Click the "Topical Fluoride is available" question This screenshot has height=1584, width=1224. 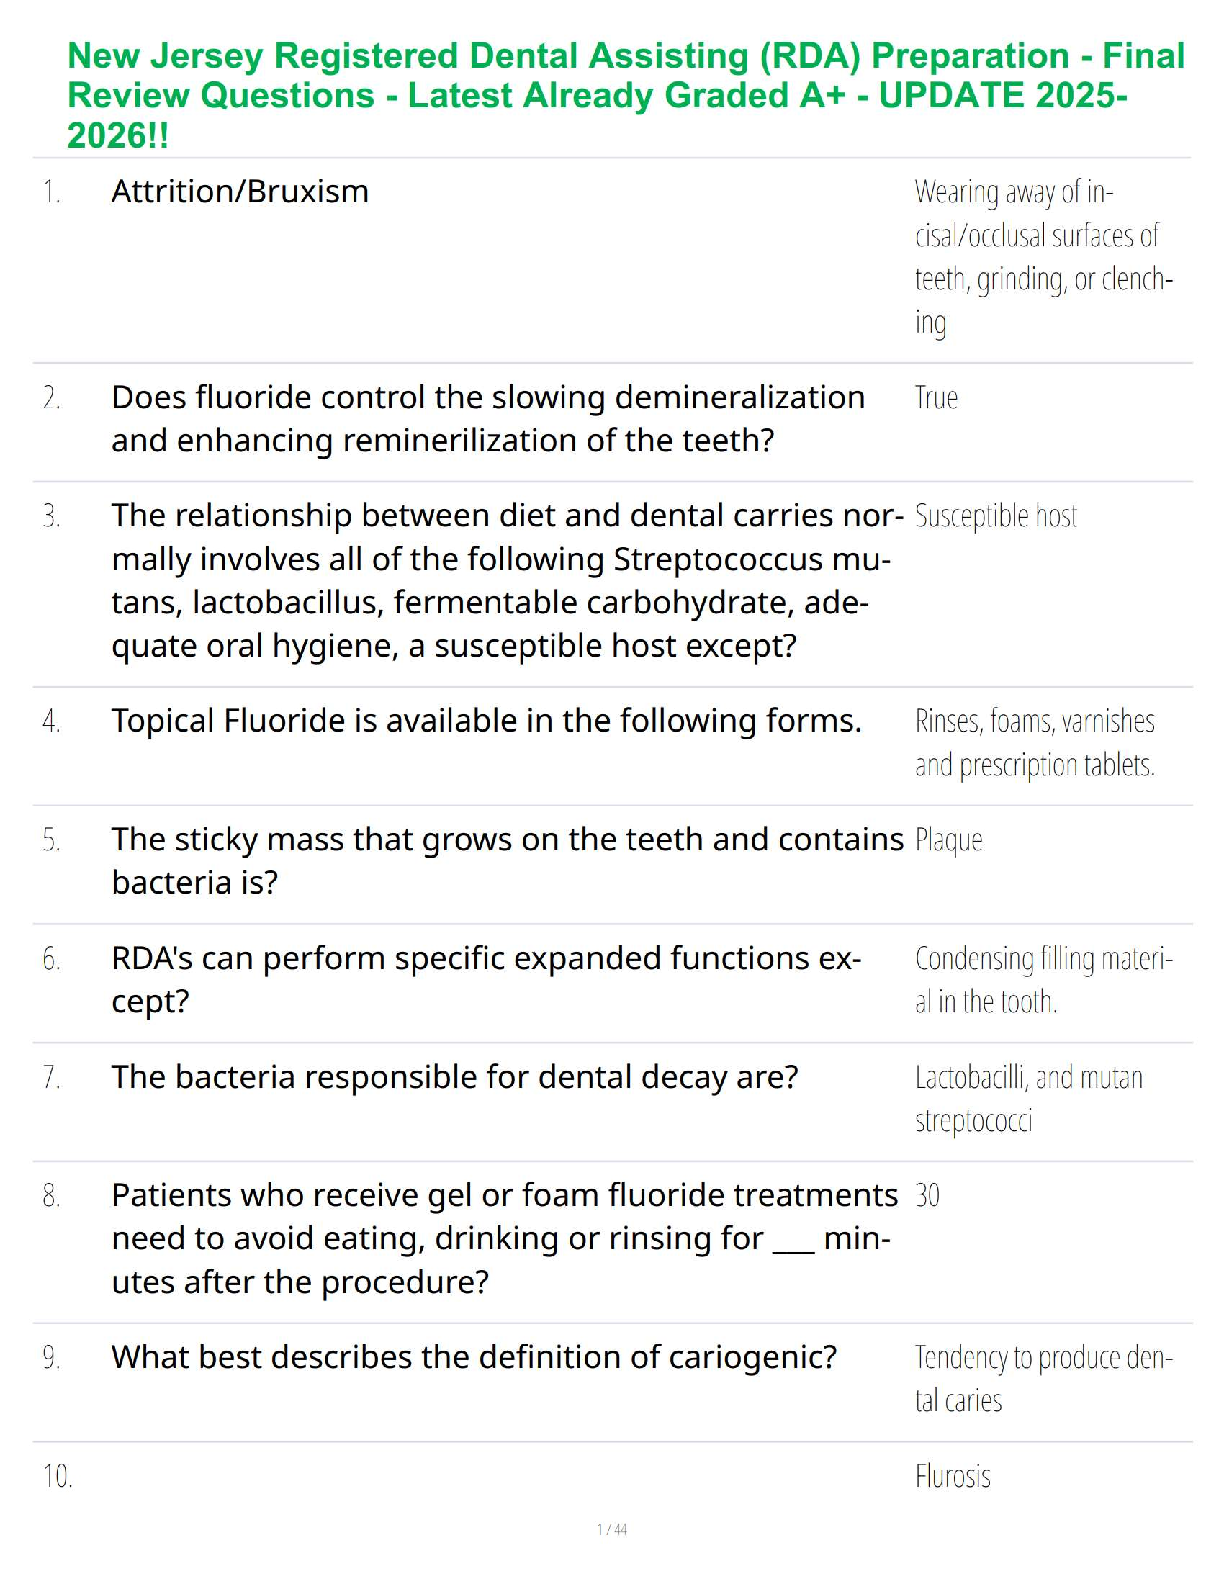coord(486,721)
